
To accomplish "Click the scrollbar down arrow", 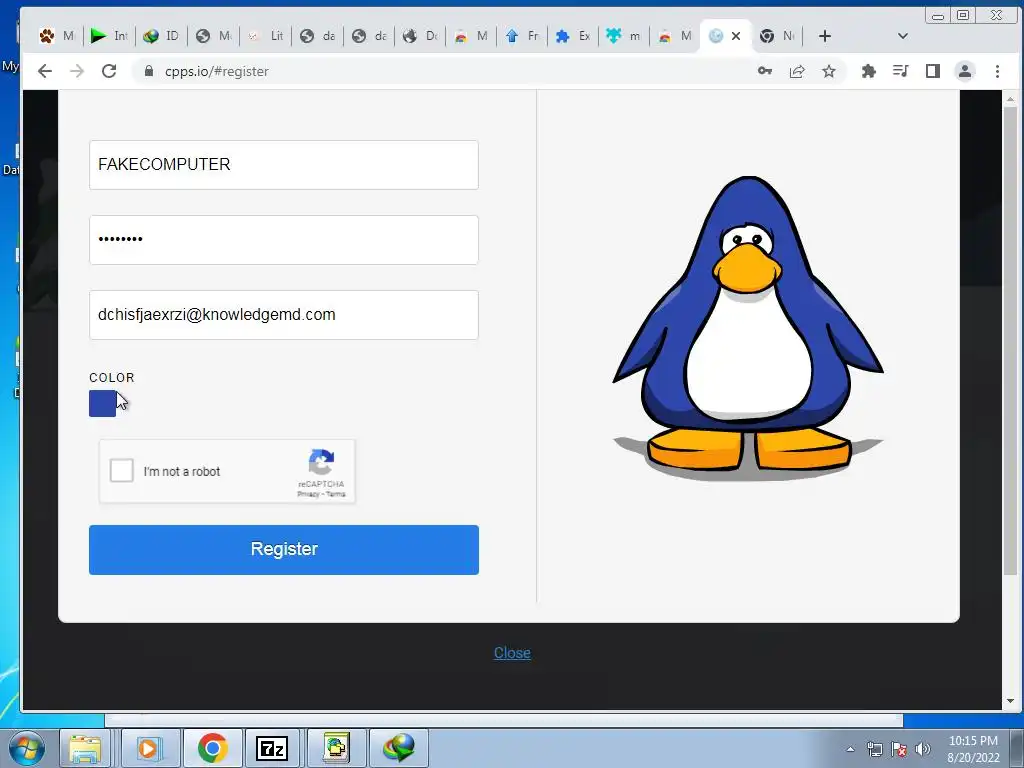I will (1010, 701).
